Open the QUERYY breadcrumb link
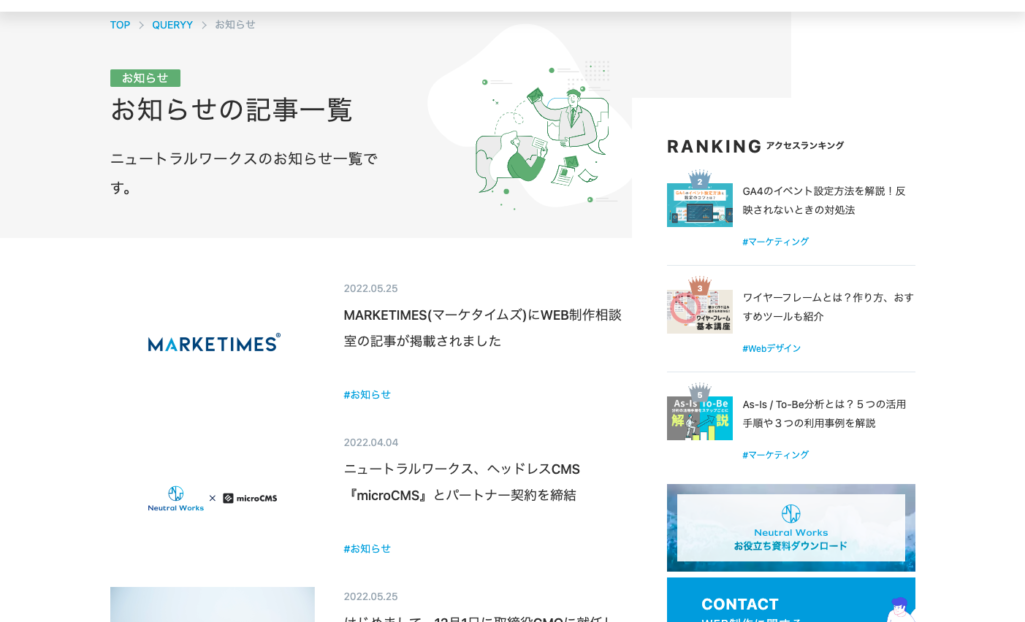 (172, 24)
